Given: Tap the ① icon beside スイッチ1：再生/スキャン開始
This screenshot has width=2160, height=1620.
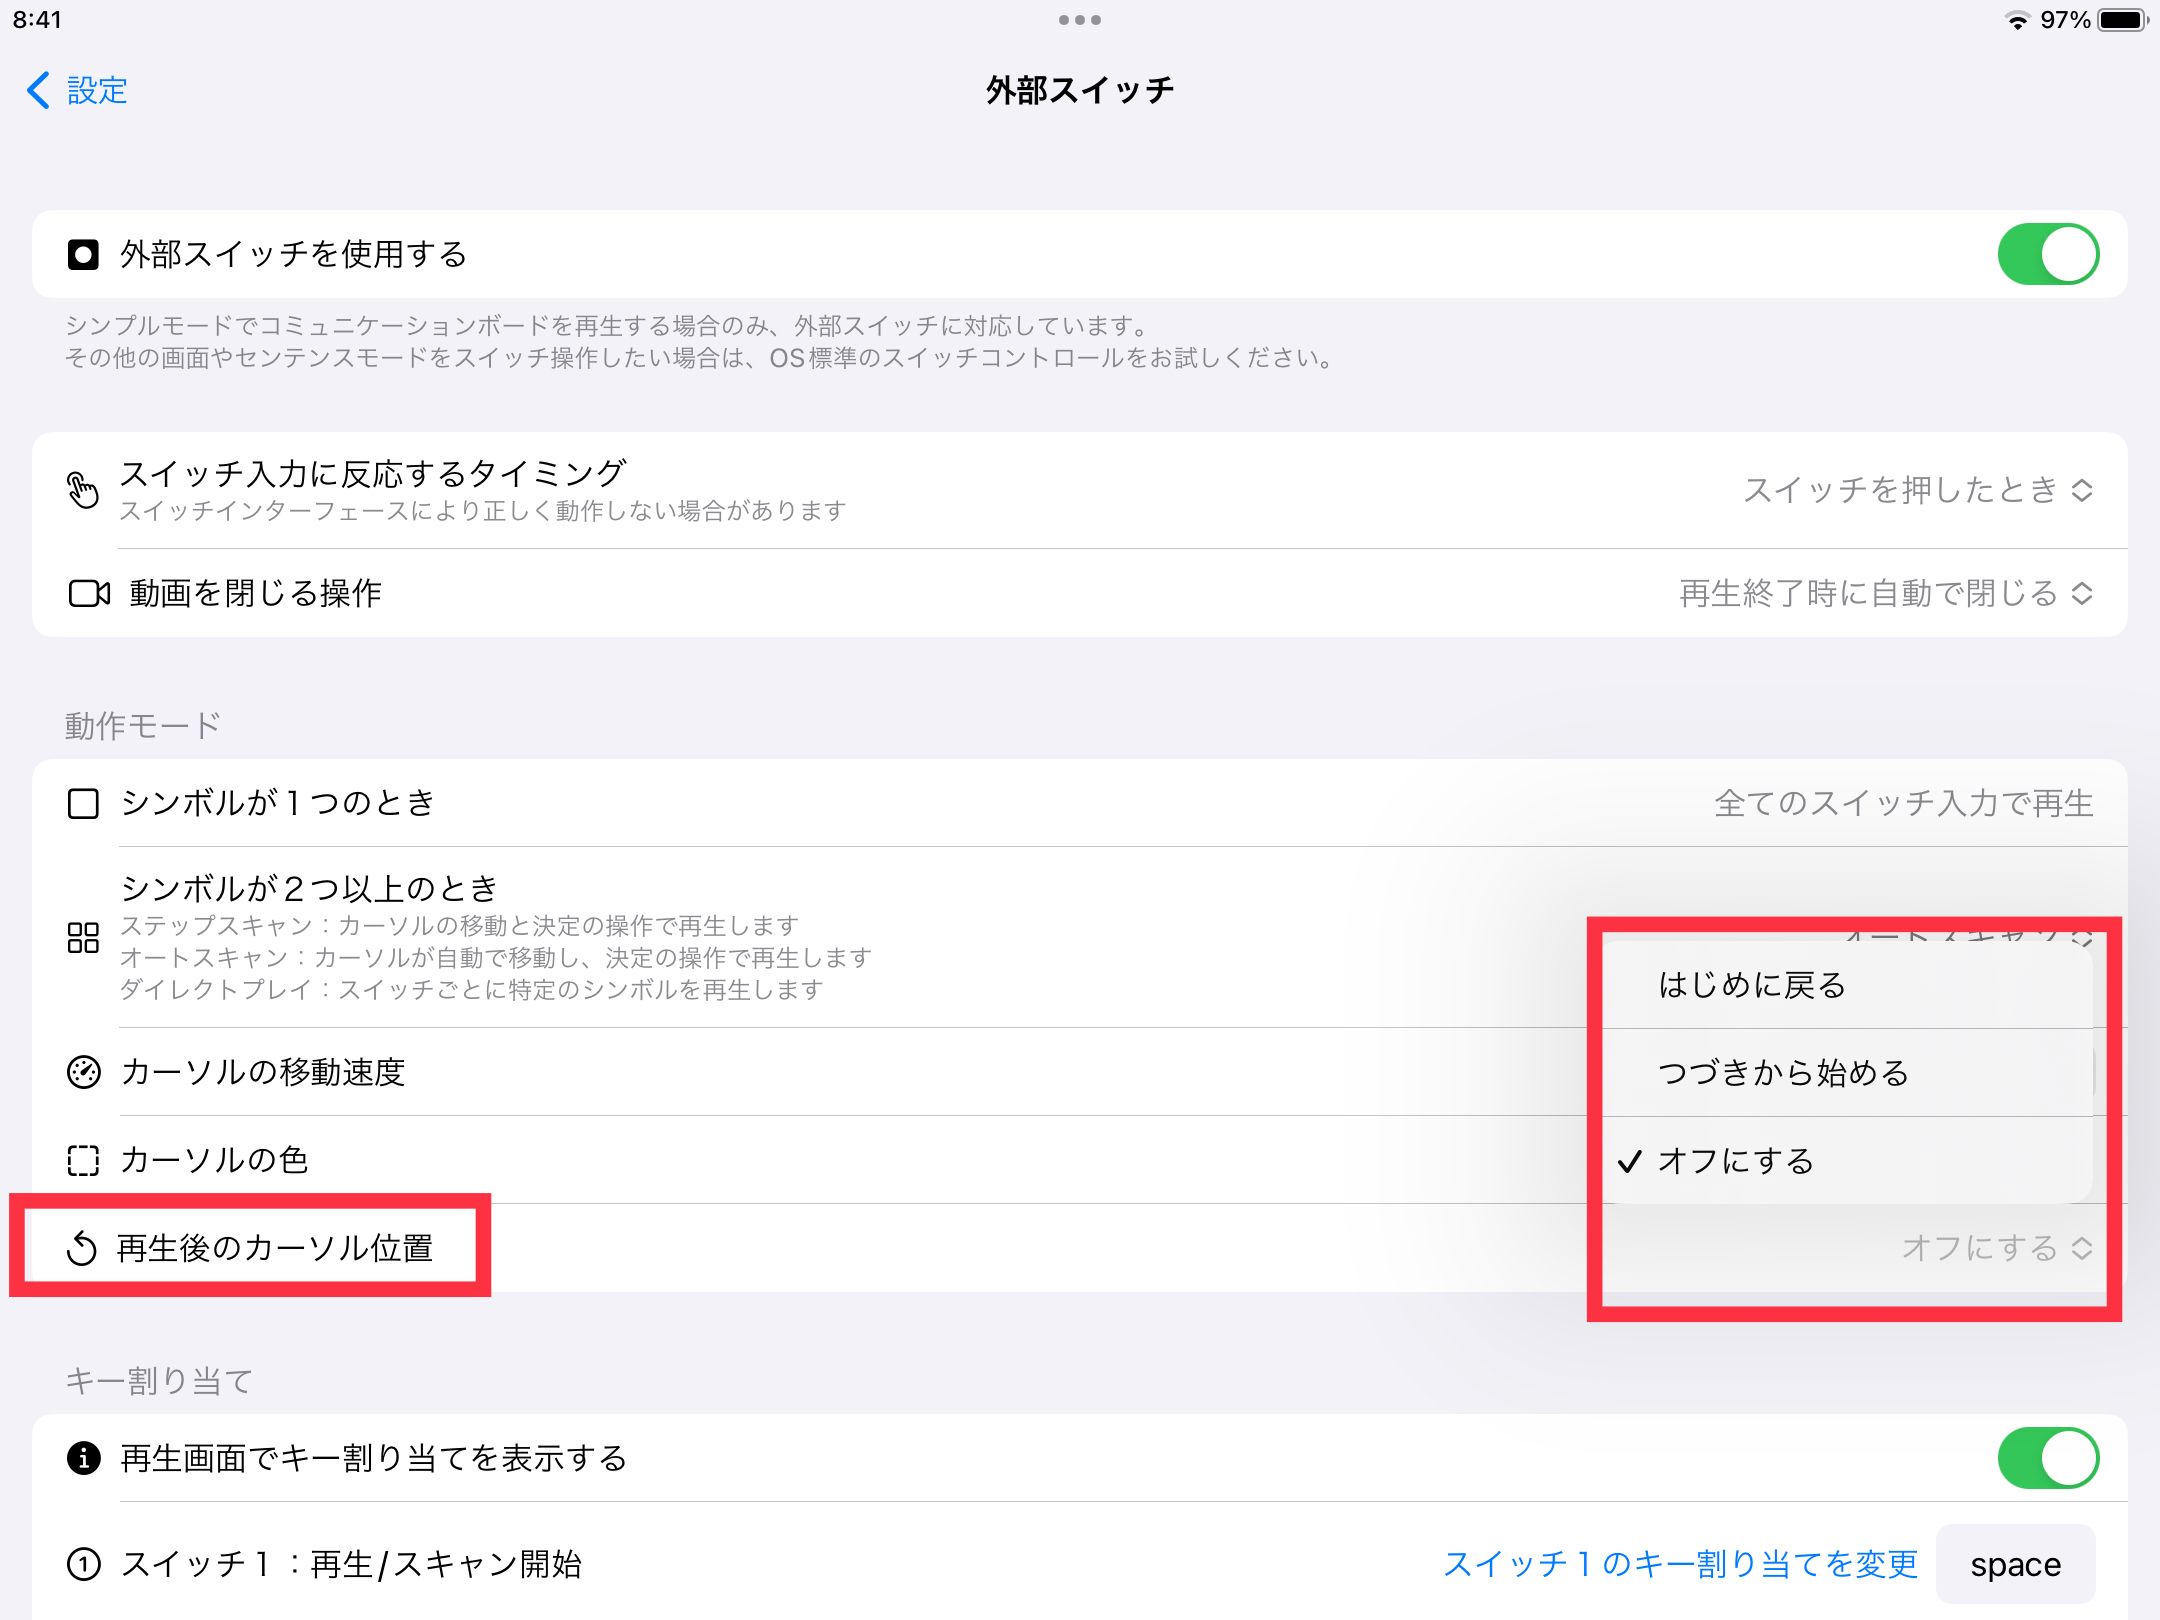Looking at the screenshot, I should [83, 1564].
